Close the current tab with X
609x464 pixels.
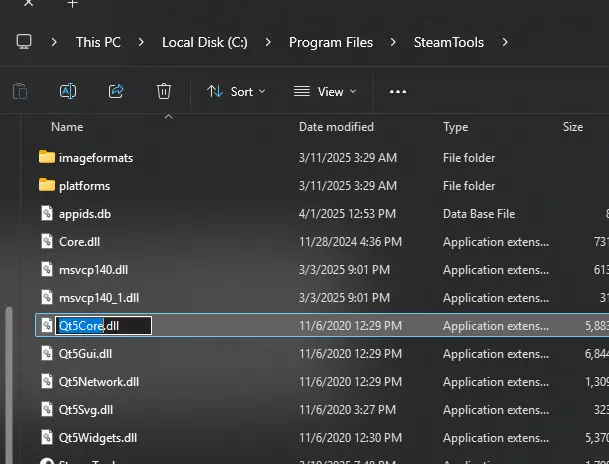[x=28, y=3]
